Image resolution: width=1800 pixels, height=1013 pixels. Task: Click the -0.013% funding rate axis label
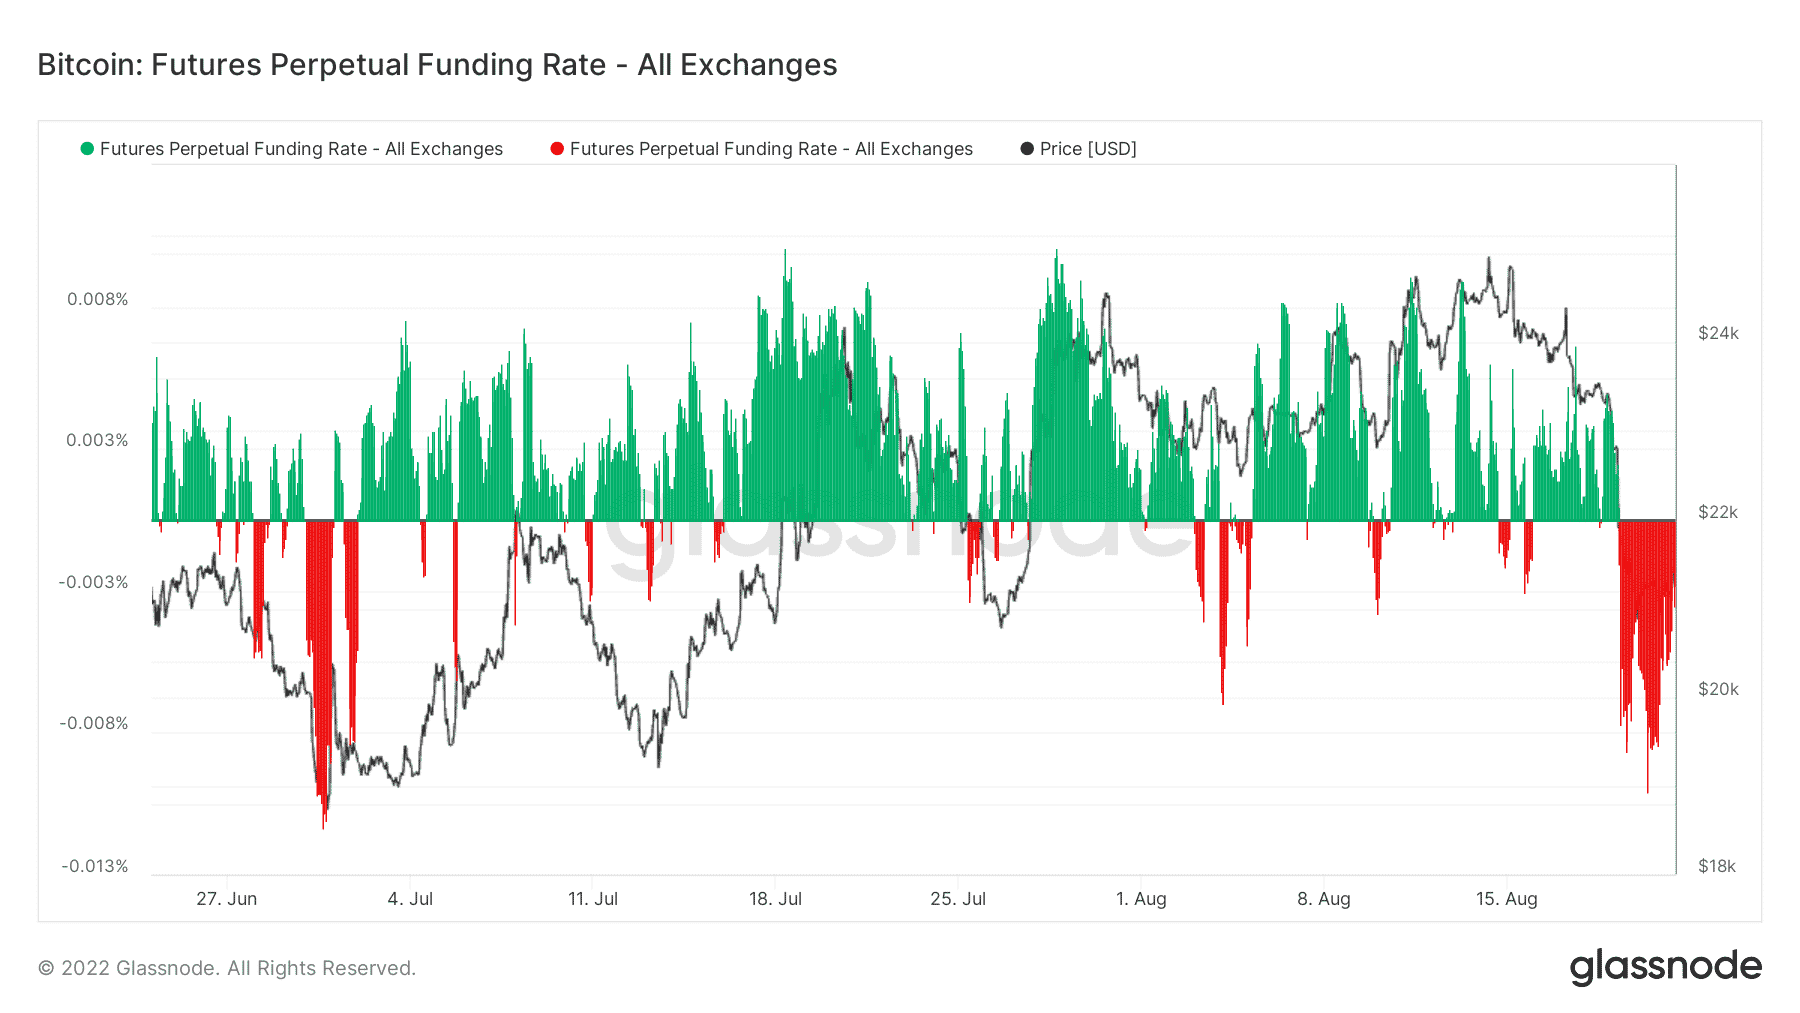click(x=95, y=866)
